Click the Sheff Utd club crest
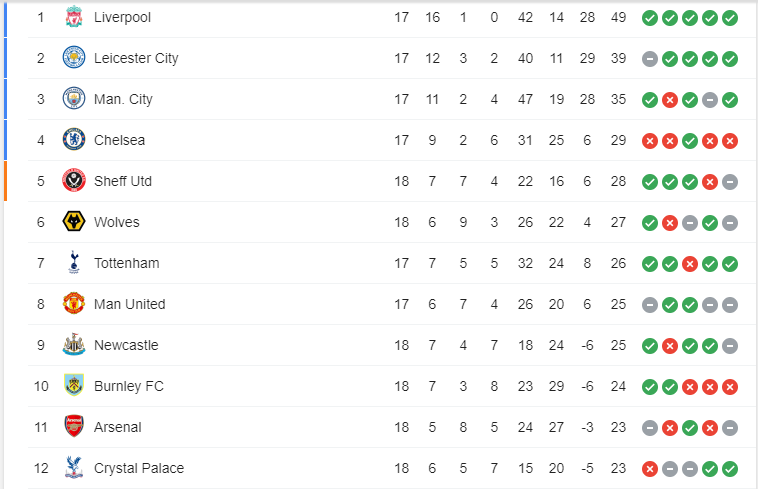Screen dimensions: 758x489 click(x=74, y=181)
